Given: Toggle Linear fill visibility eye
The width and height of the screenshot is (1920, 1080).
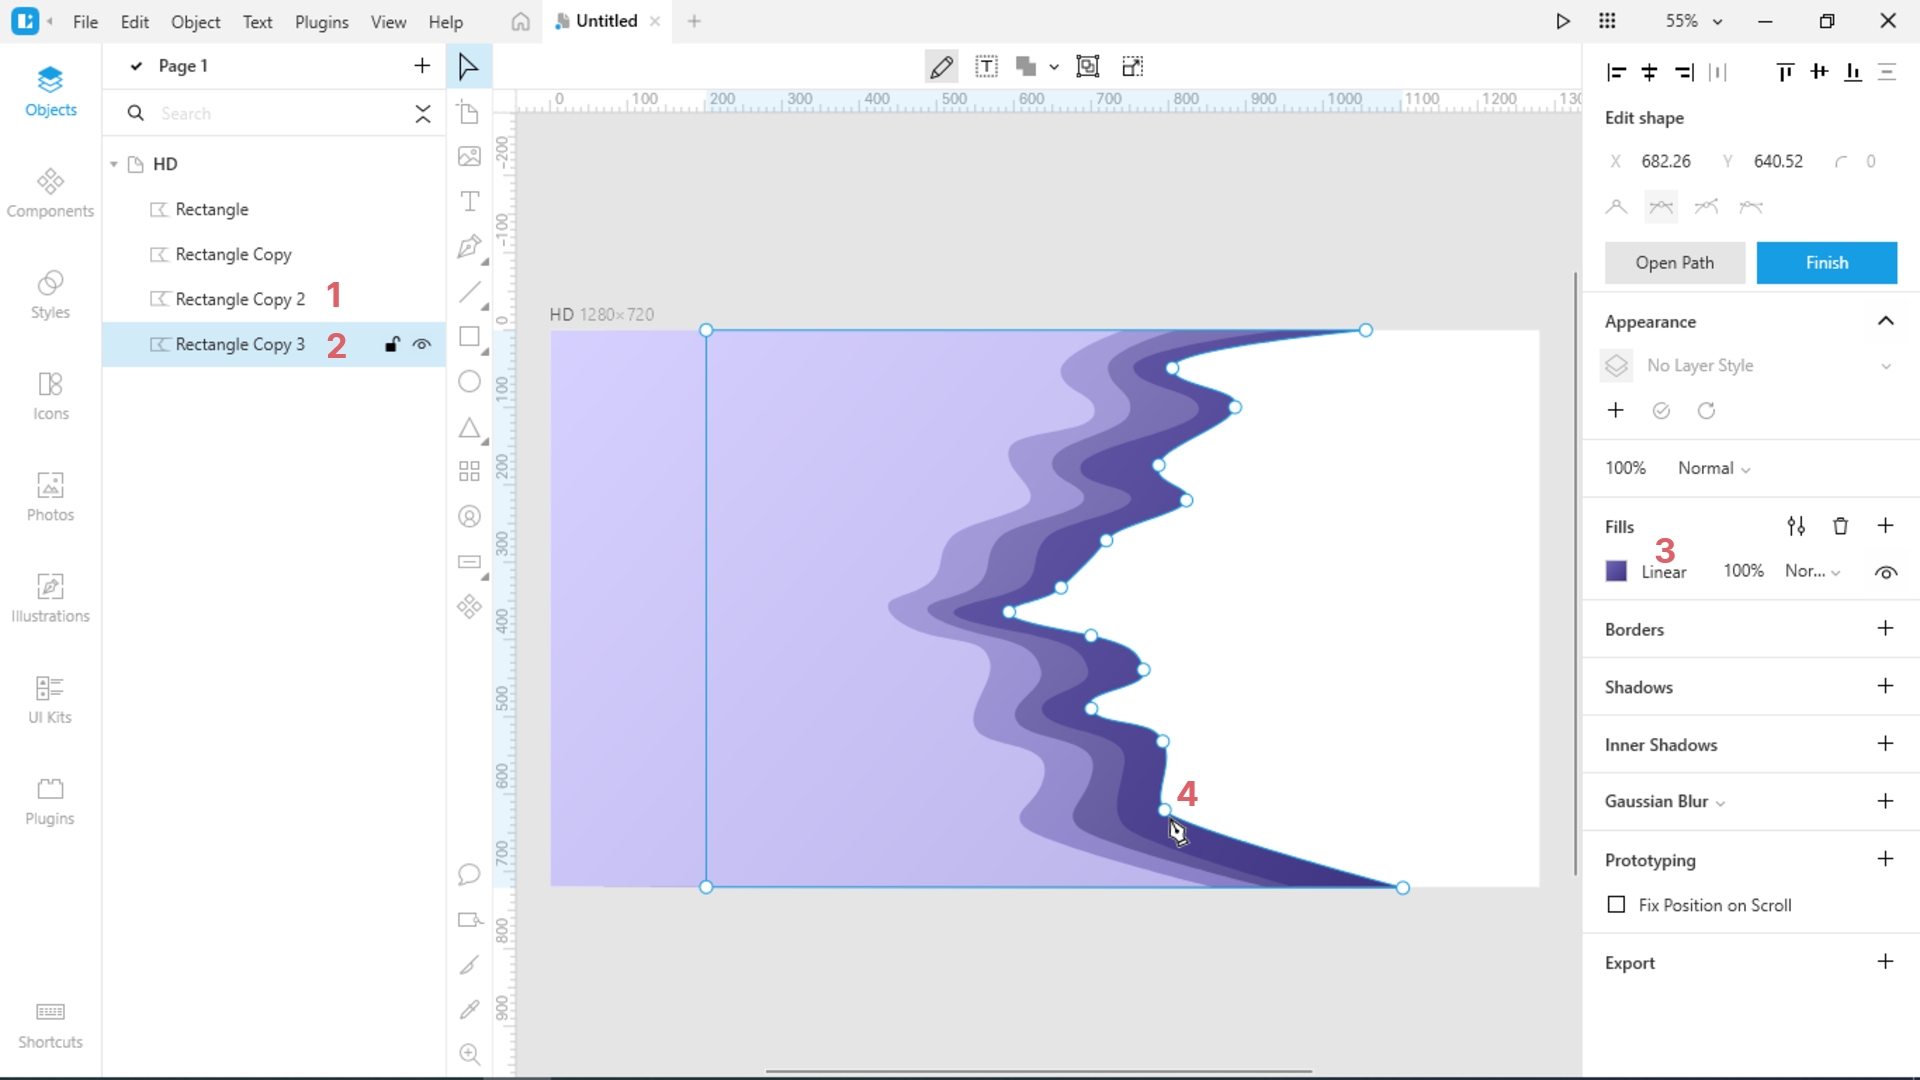Looking at the screenshot, I should 1886,572.
